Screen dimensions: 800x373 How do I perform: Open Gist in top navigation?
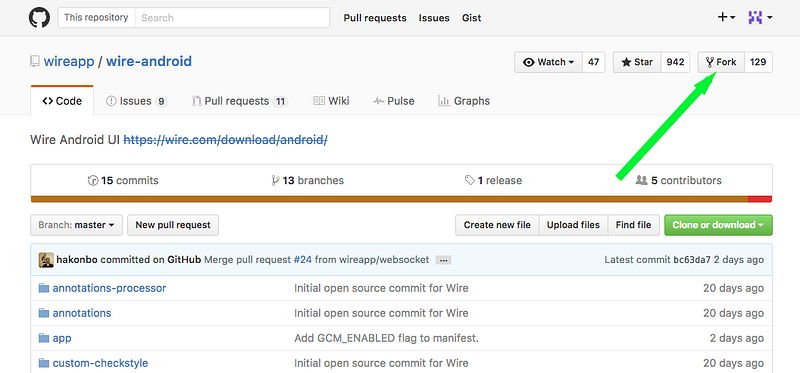click(471, 18)
